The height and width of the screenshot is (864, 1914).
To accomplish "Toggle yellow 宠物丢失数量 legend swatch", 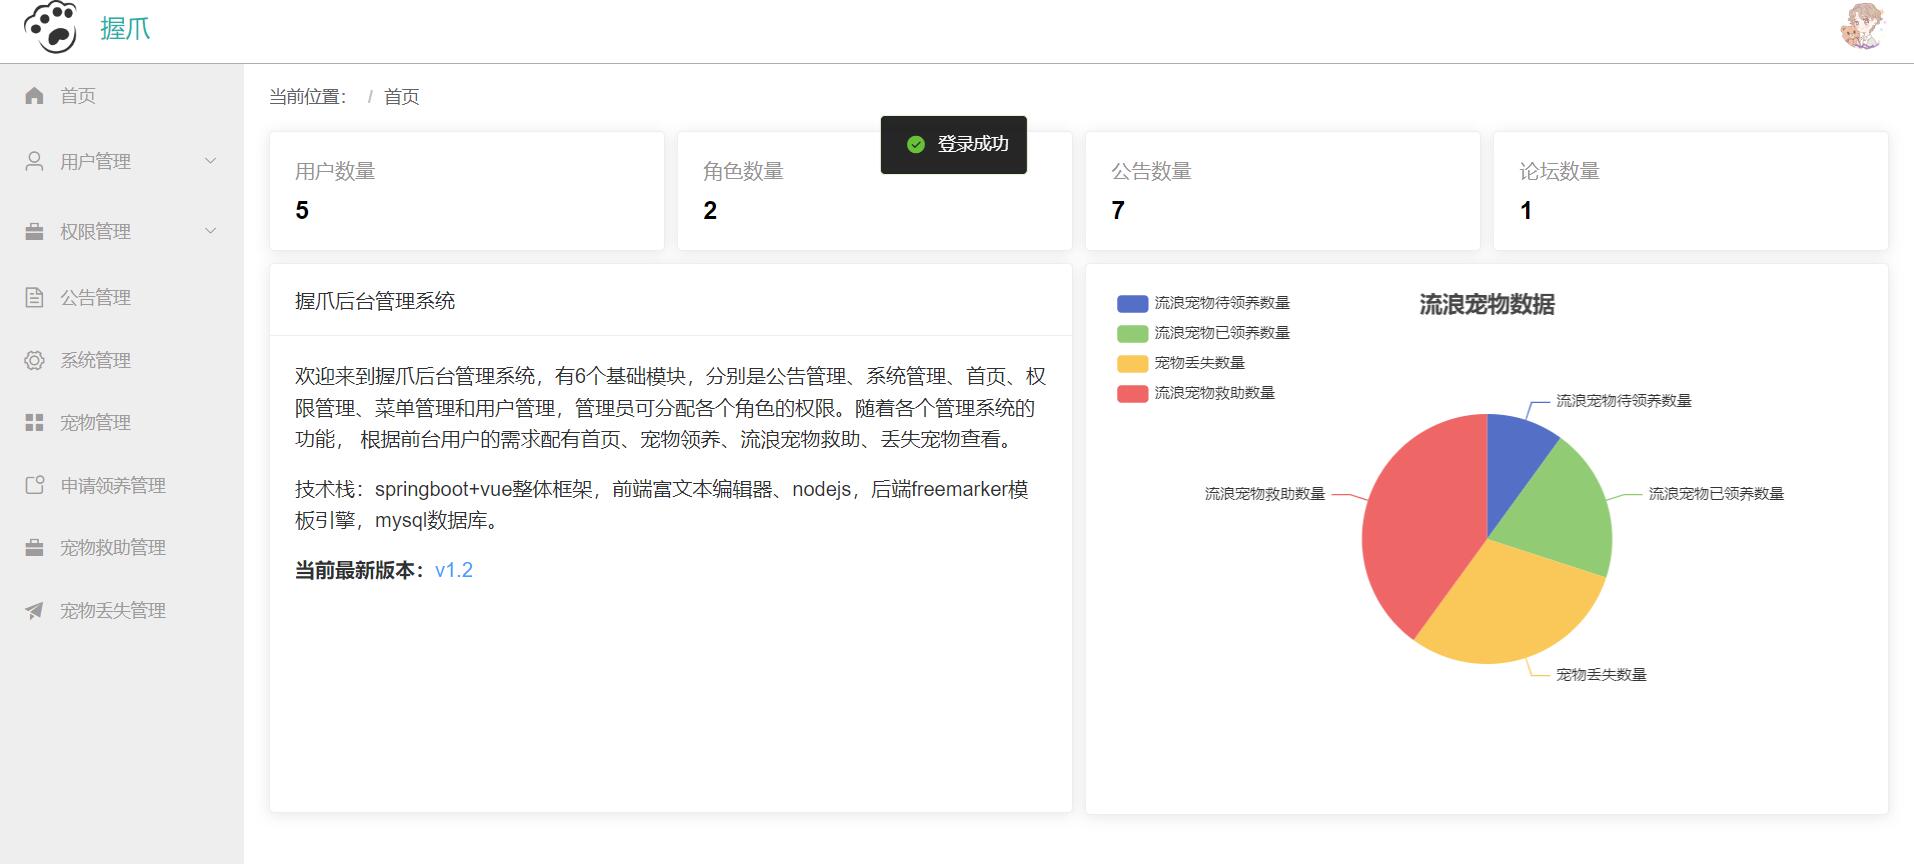I will tap(1132, 363).
